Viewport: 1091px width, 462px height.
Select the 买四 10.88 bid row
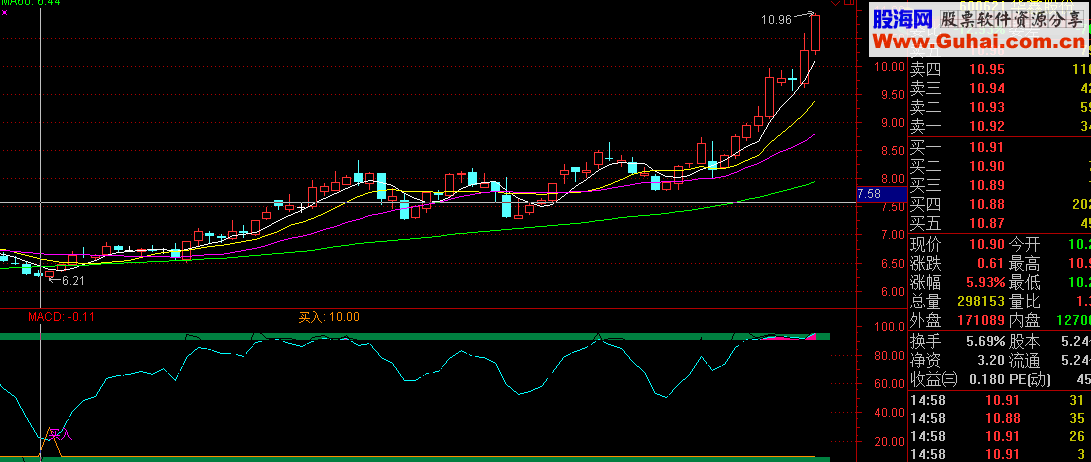[1000, 204]
